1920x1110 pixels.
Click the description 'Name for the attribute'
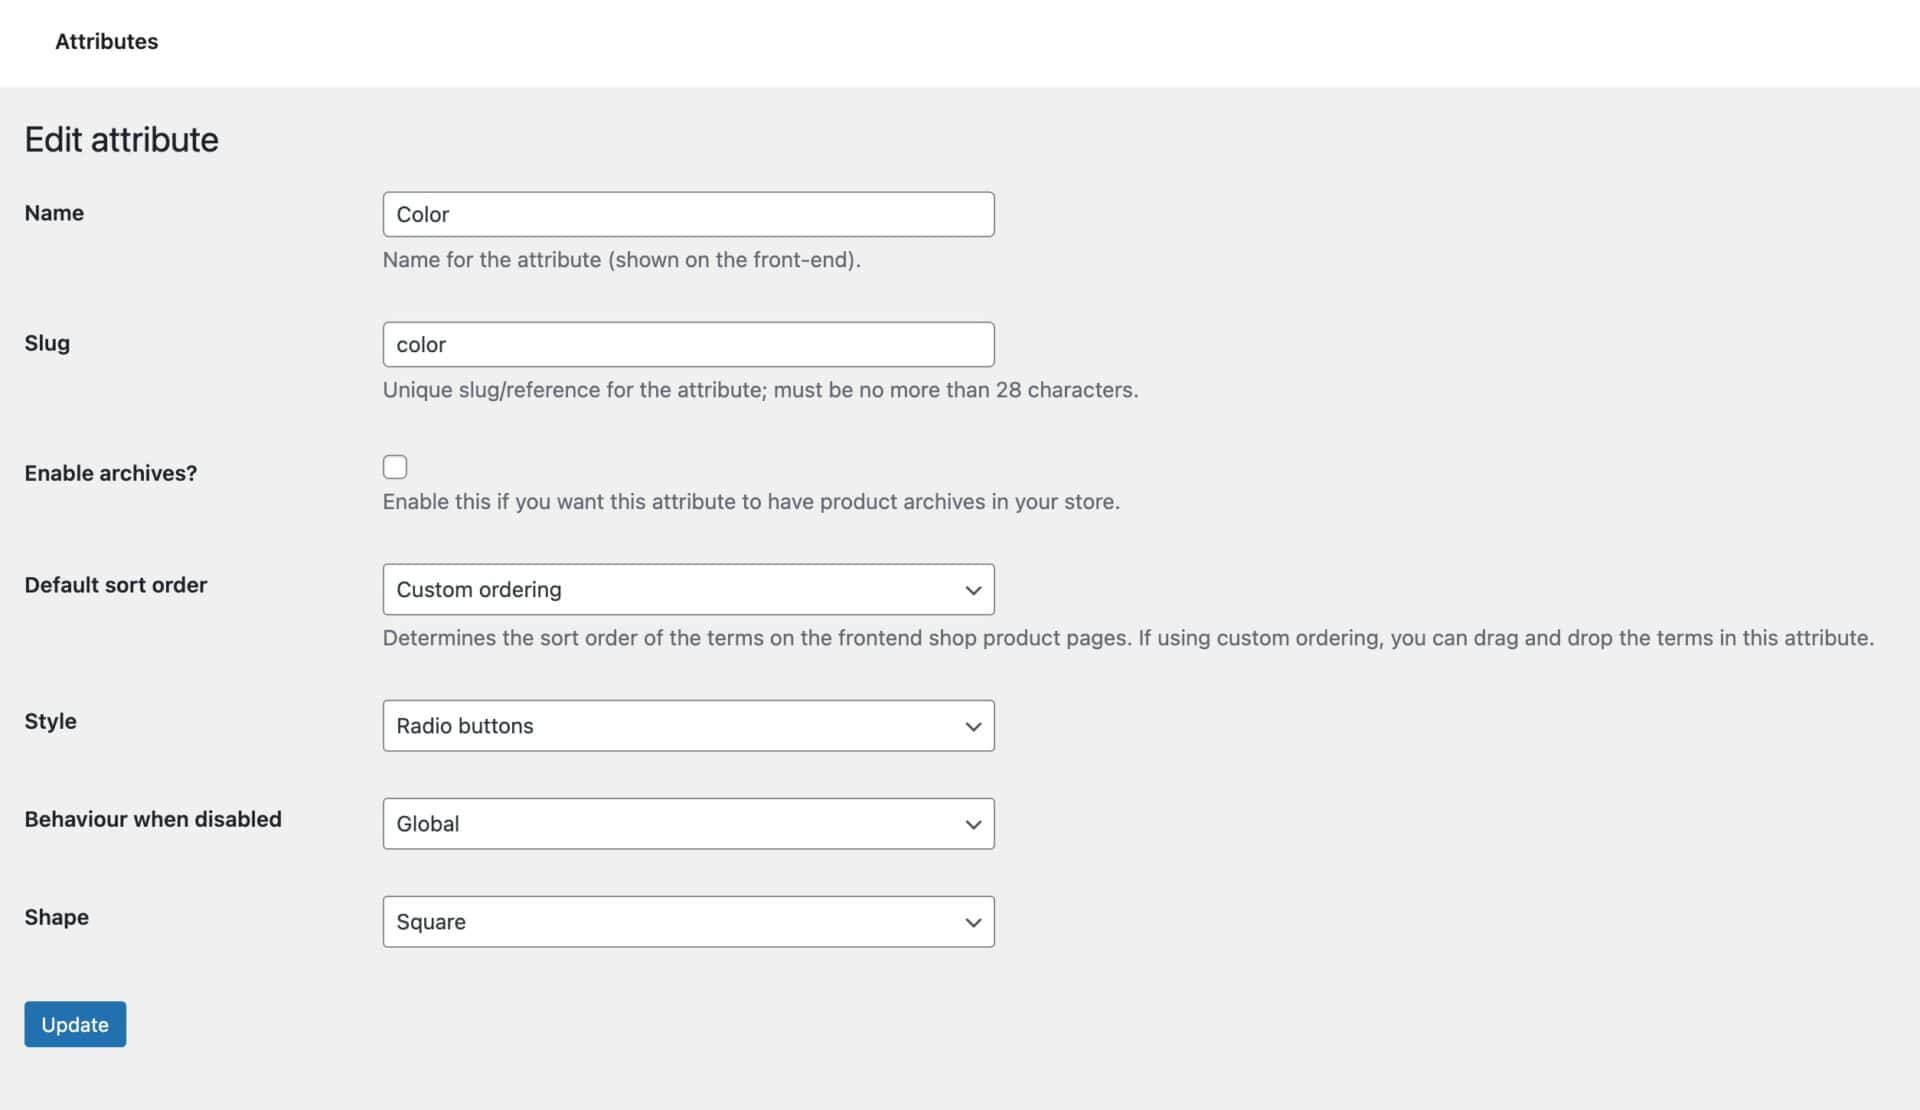[621, 260]
